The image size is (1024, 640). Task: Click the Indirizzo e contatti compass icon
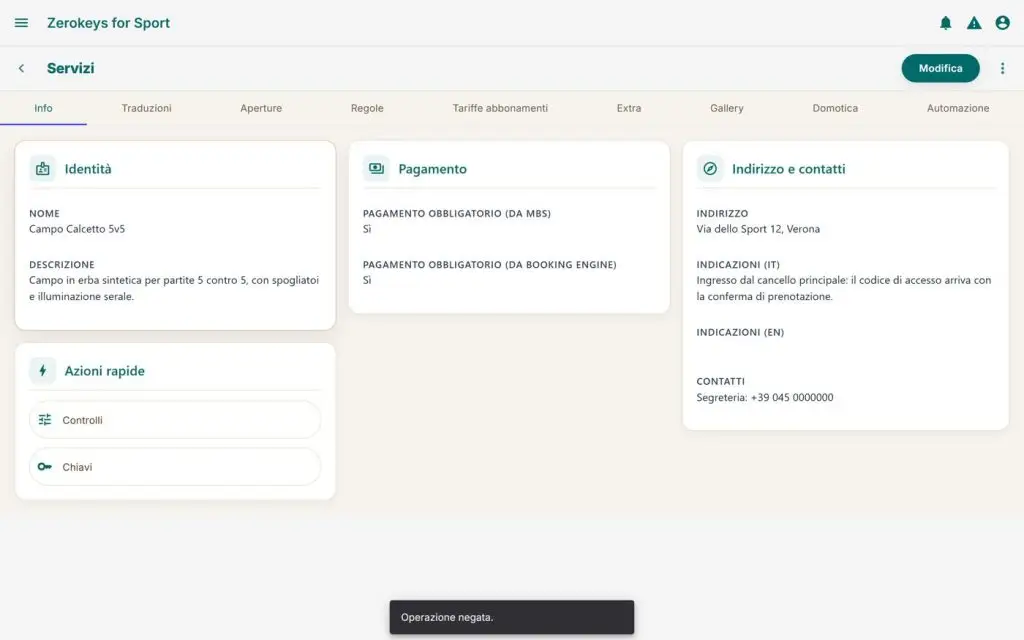pos(710,168)
